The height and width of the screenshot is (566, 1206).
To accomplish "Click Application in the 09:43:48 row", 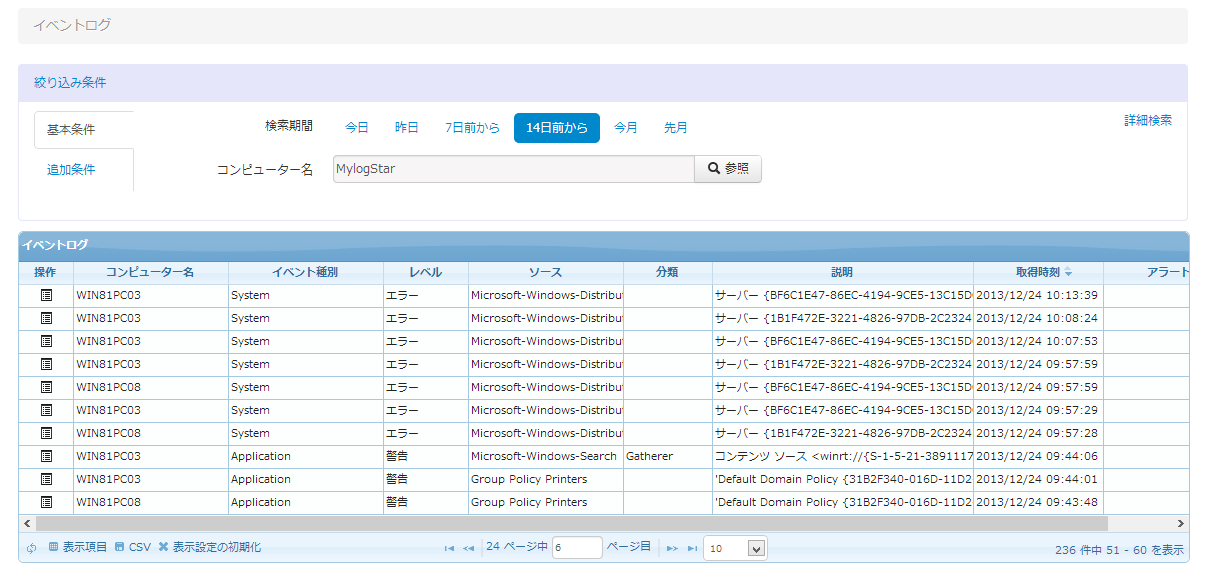I will point(305,502).
